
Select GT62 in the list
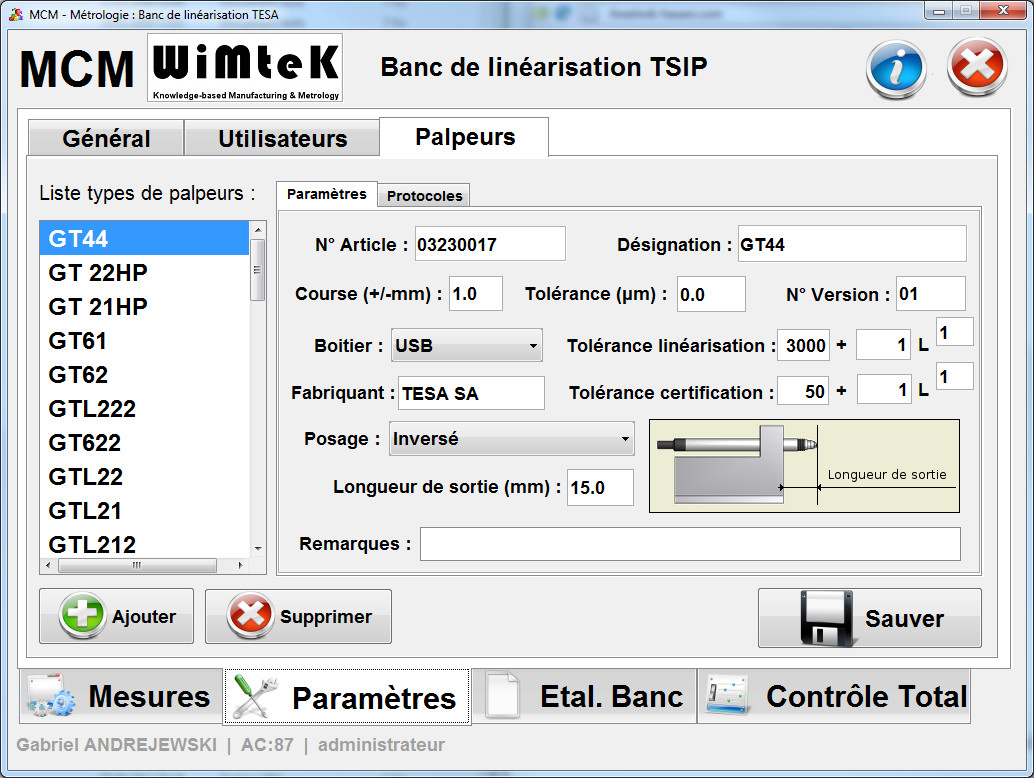tap(144, 374)
